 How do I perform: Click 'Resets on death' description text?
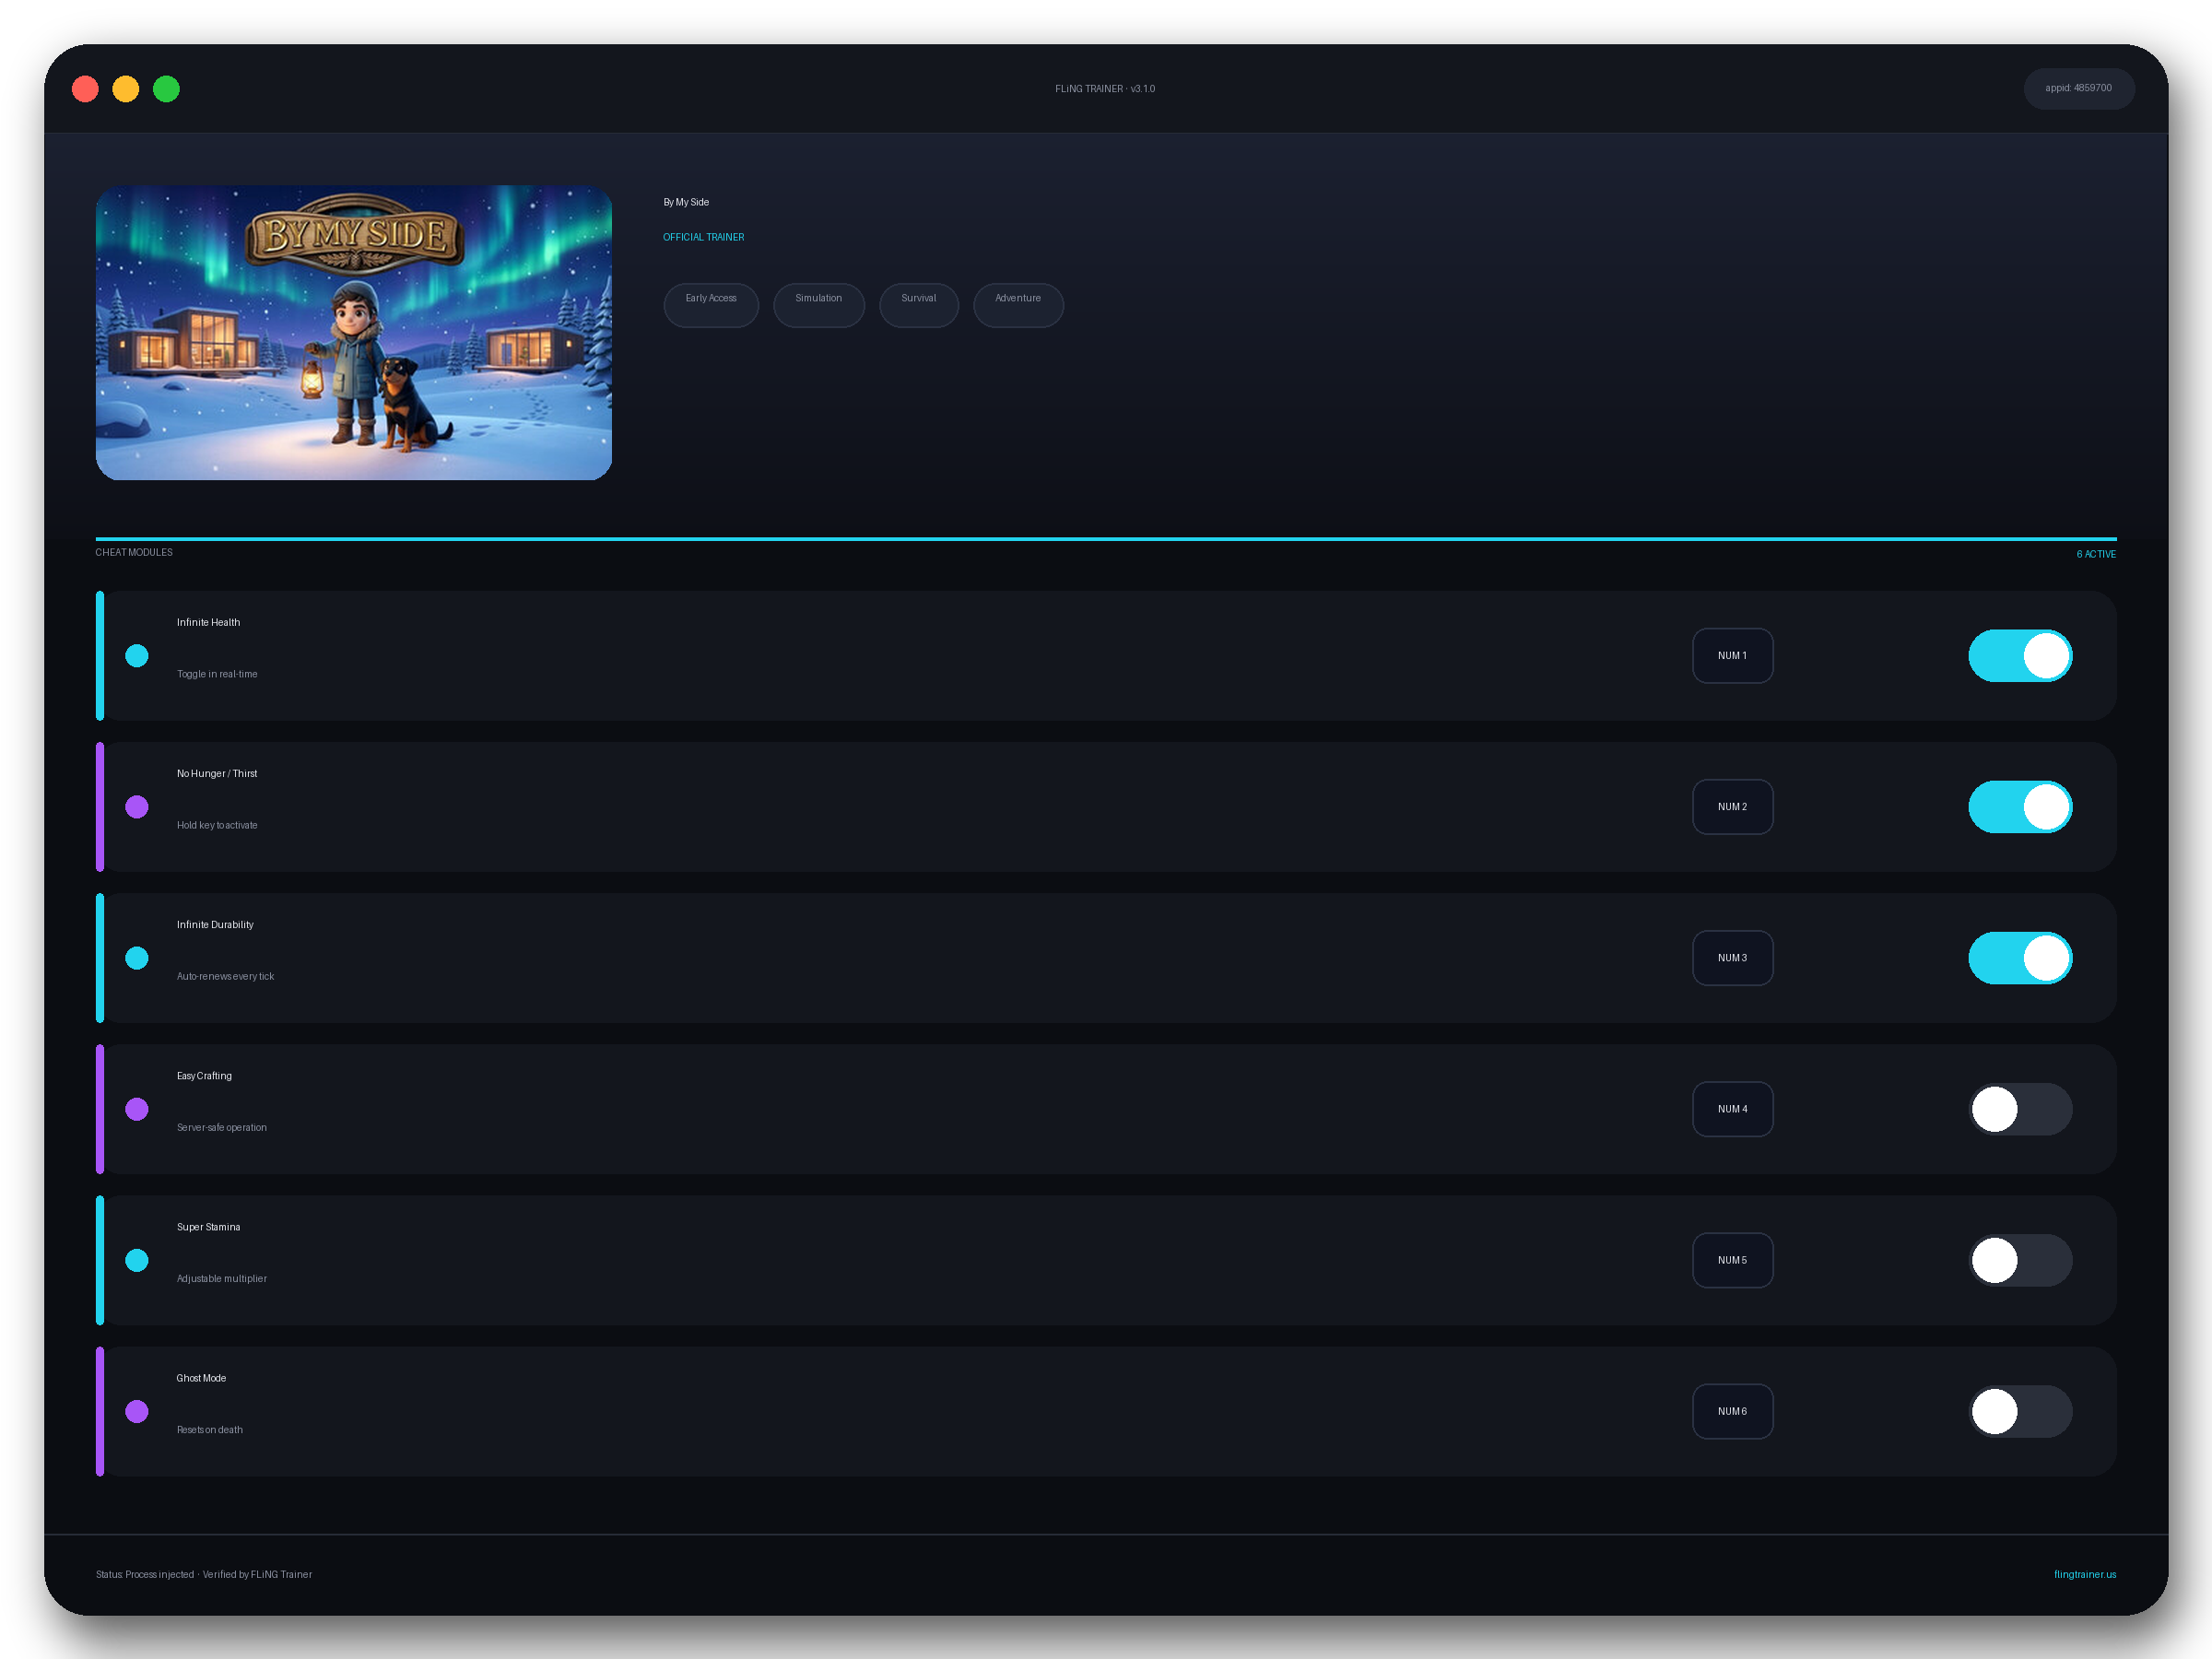click(210, 1430)
